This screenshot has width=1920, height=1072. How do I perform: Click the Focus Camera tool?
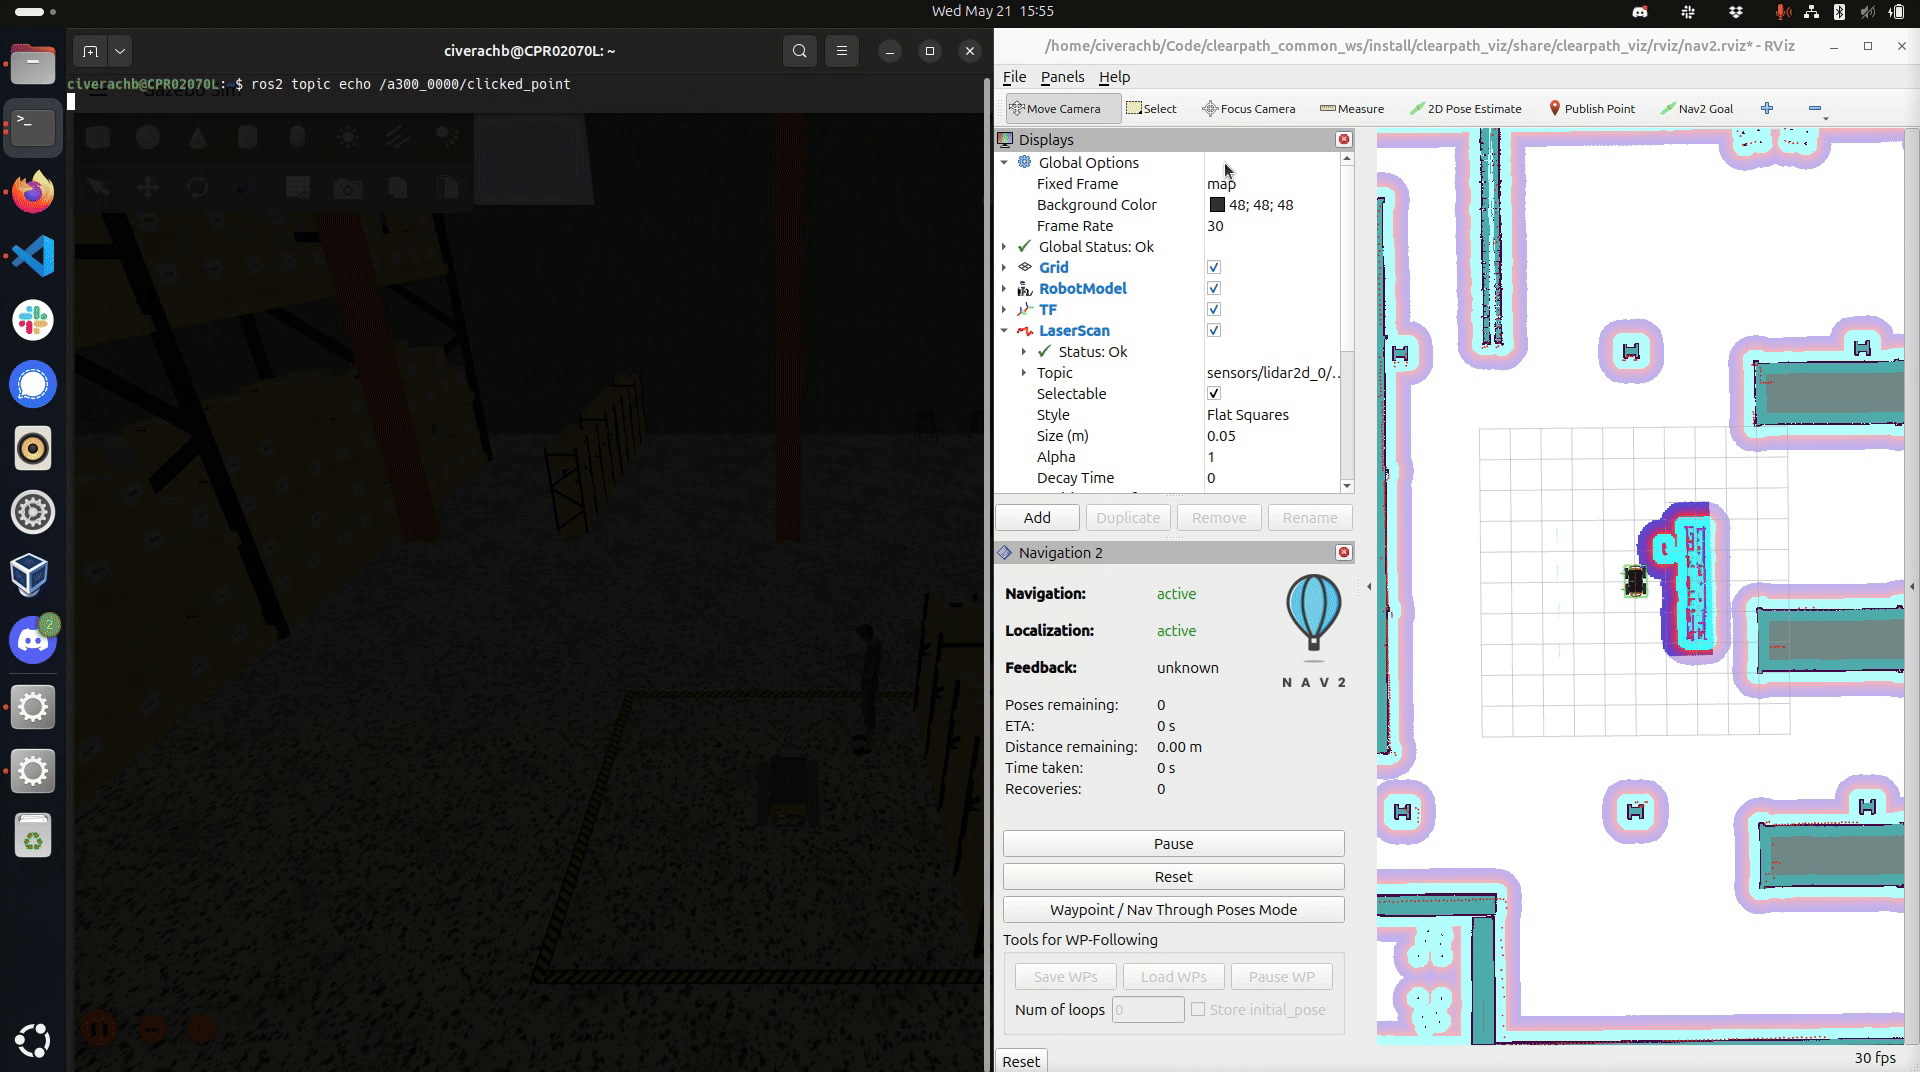click(x=1248, y=108)
